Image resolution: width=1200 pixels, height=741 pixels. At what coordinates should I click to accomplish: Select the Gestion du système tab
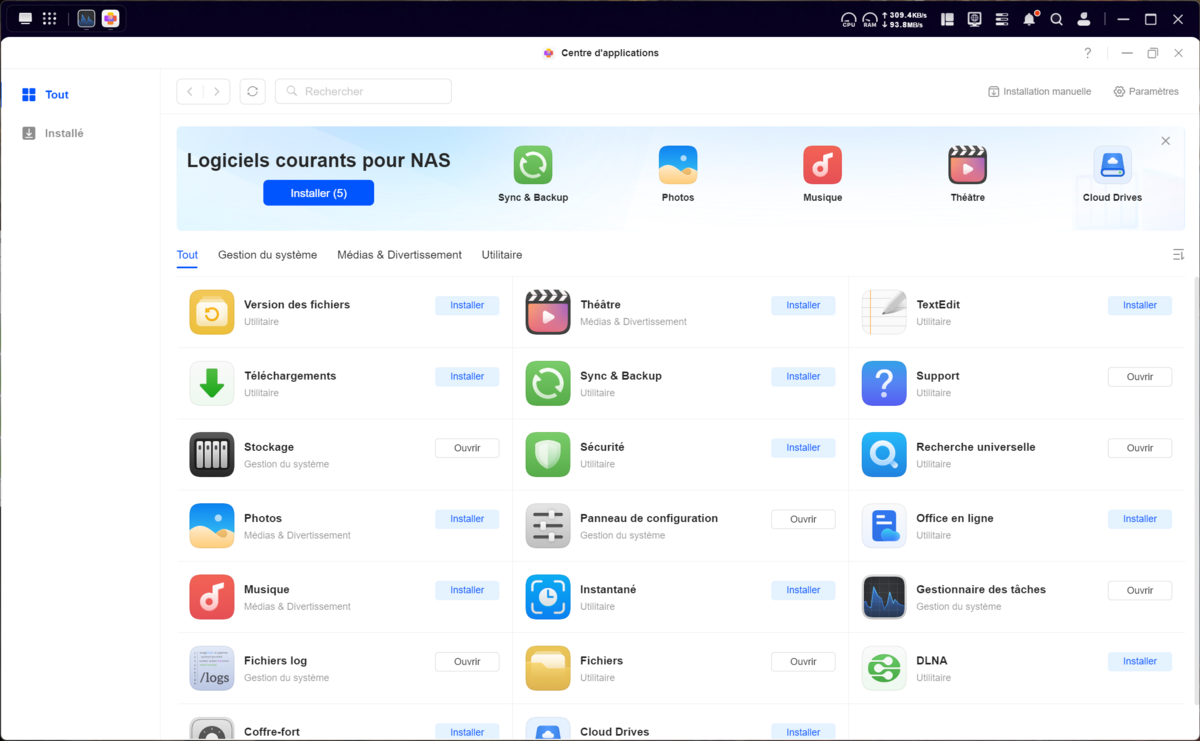267,255
